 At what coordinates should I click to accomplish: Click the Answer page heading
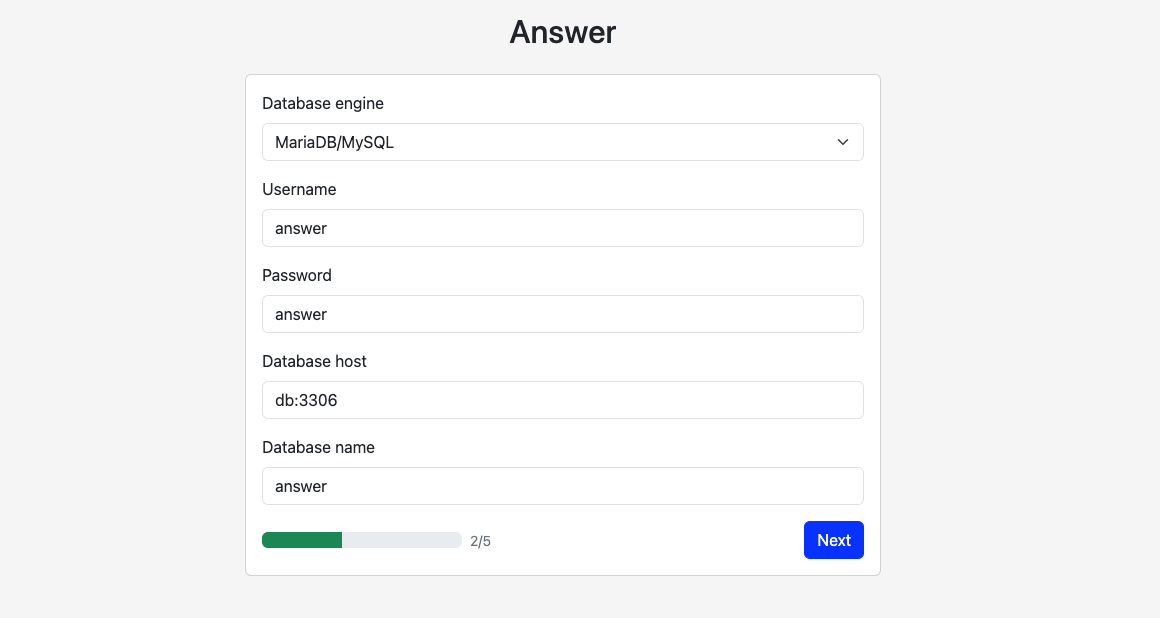tap(562, 32)
